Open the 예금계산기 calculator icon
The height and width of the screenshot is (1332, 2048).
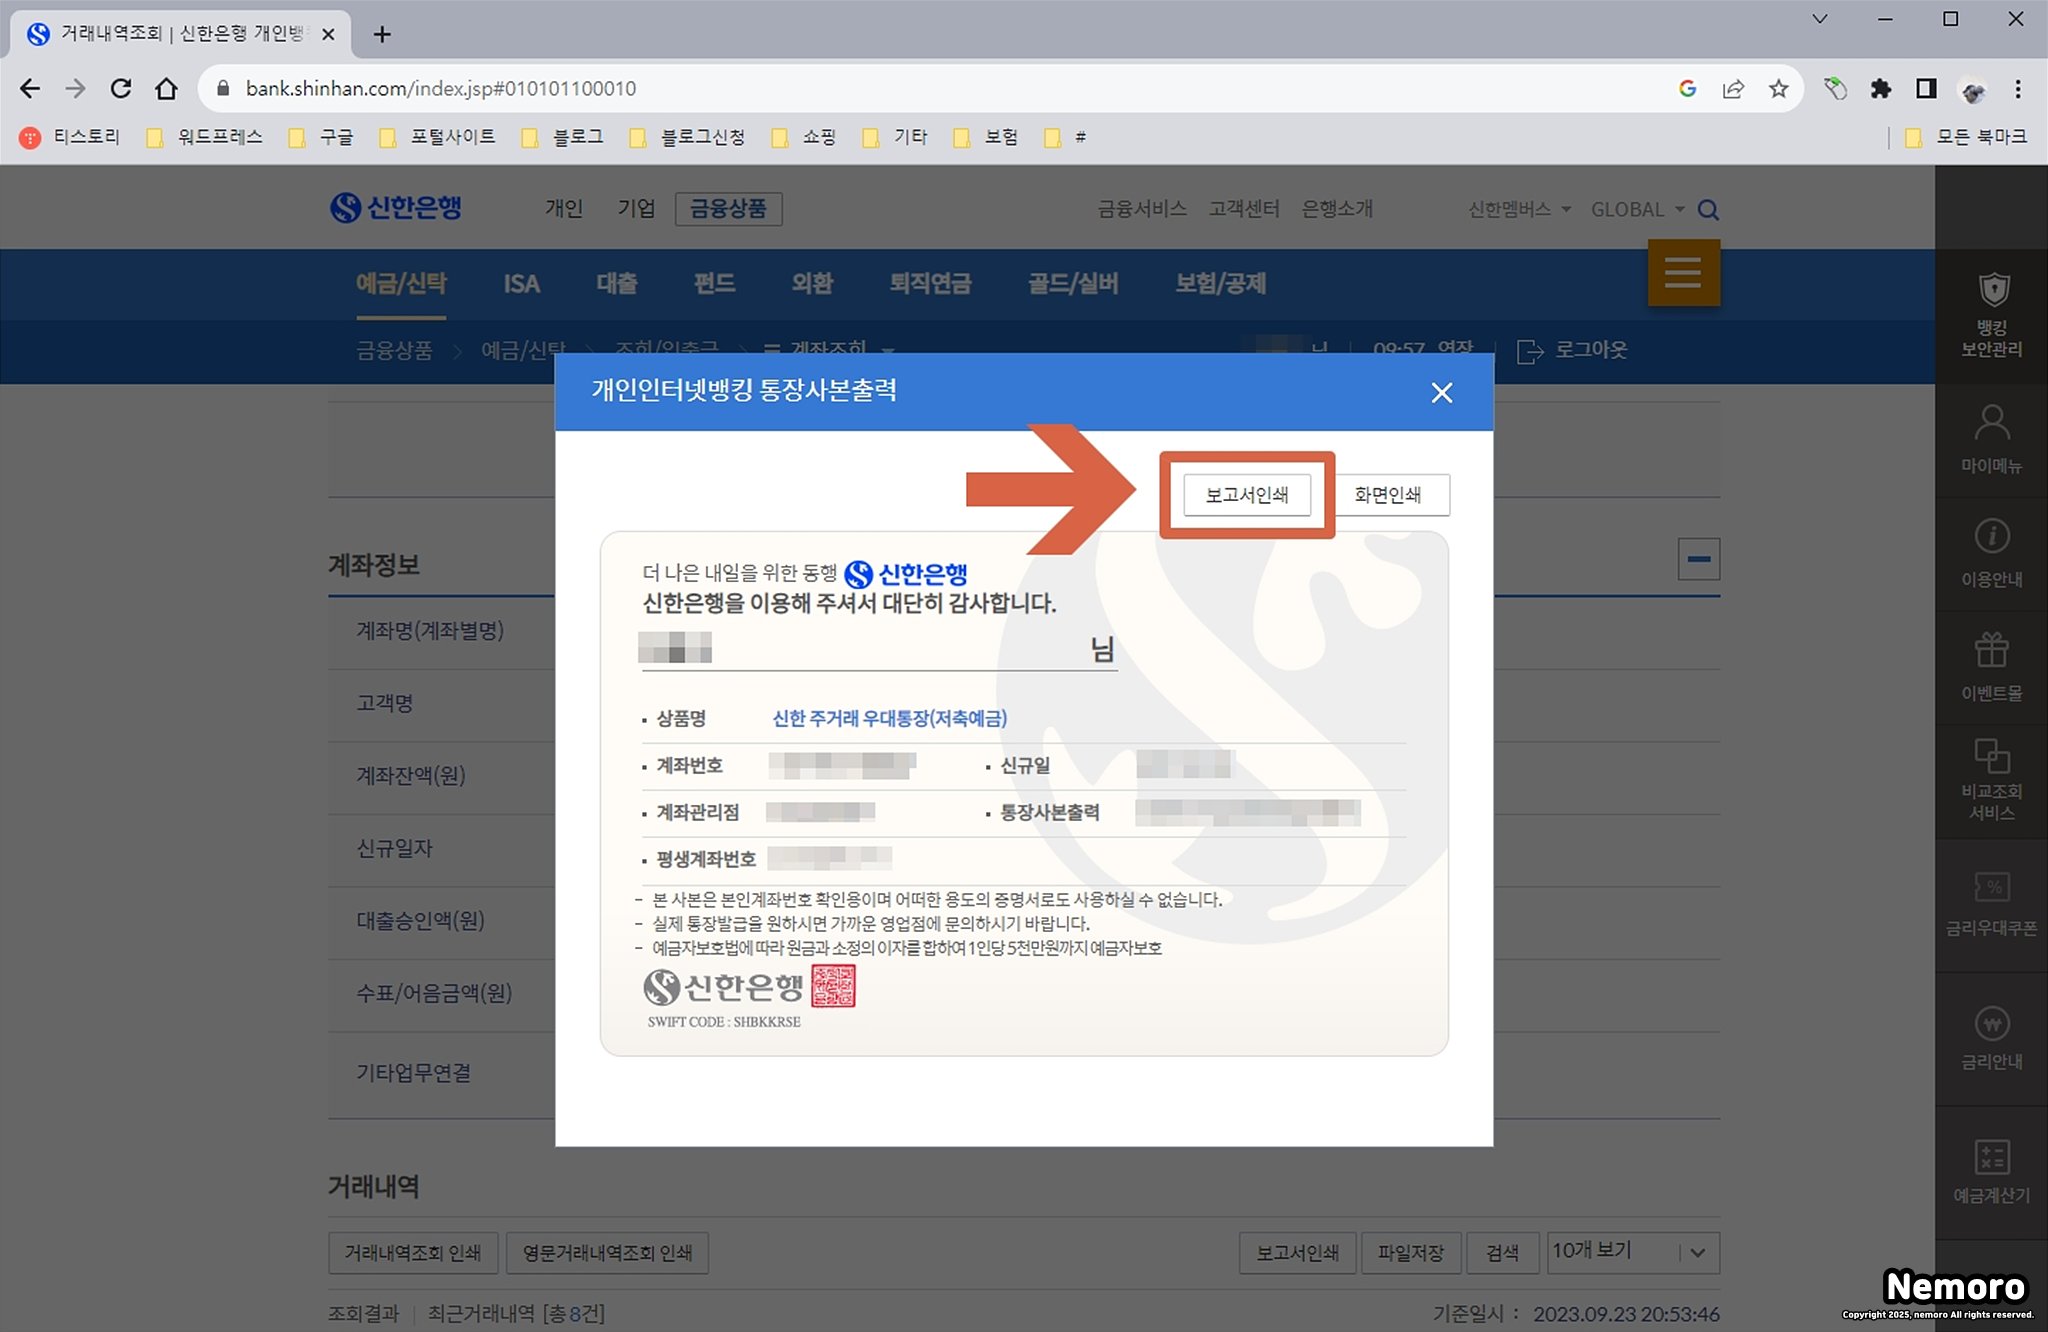1992,1158
